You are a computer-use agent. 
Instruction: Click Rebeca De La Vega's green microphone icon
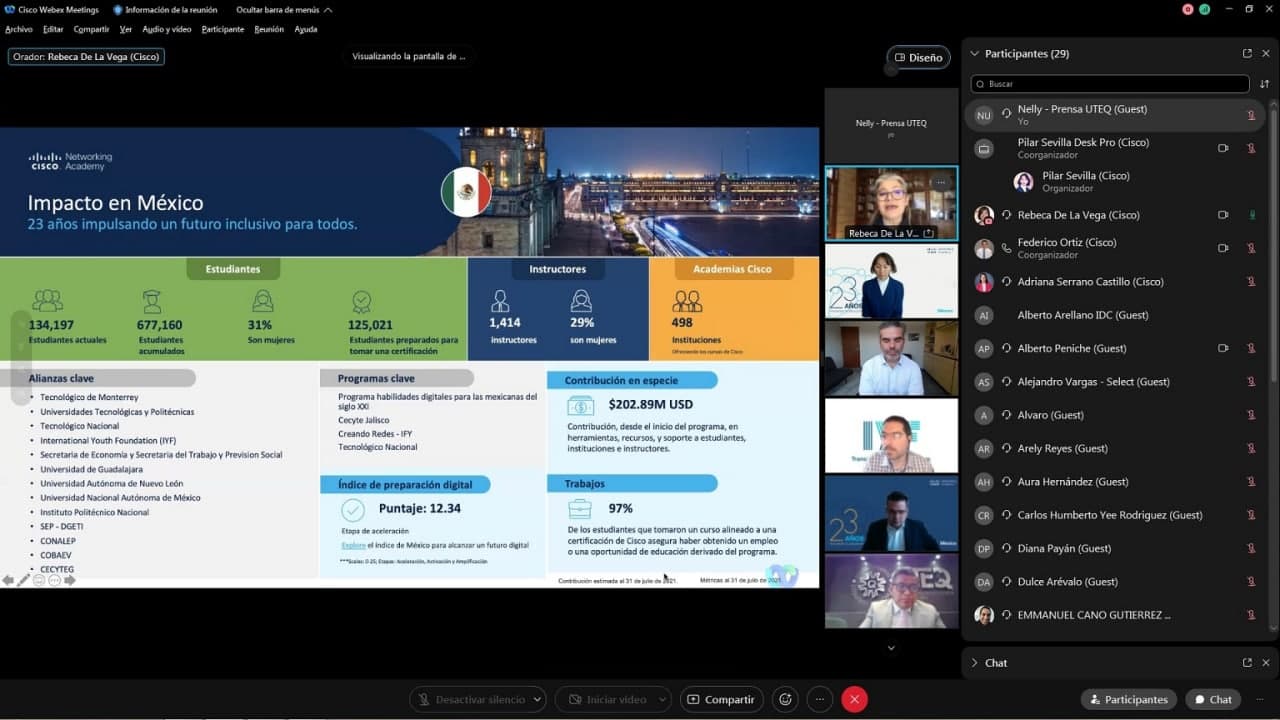tap(1251, 215)
